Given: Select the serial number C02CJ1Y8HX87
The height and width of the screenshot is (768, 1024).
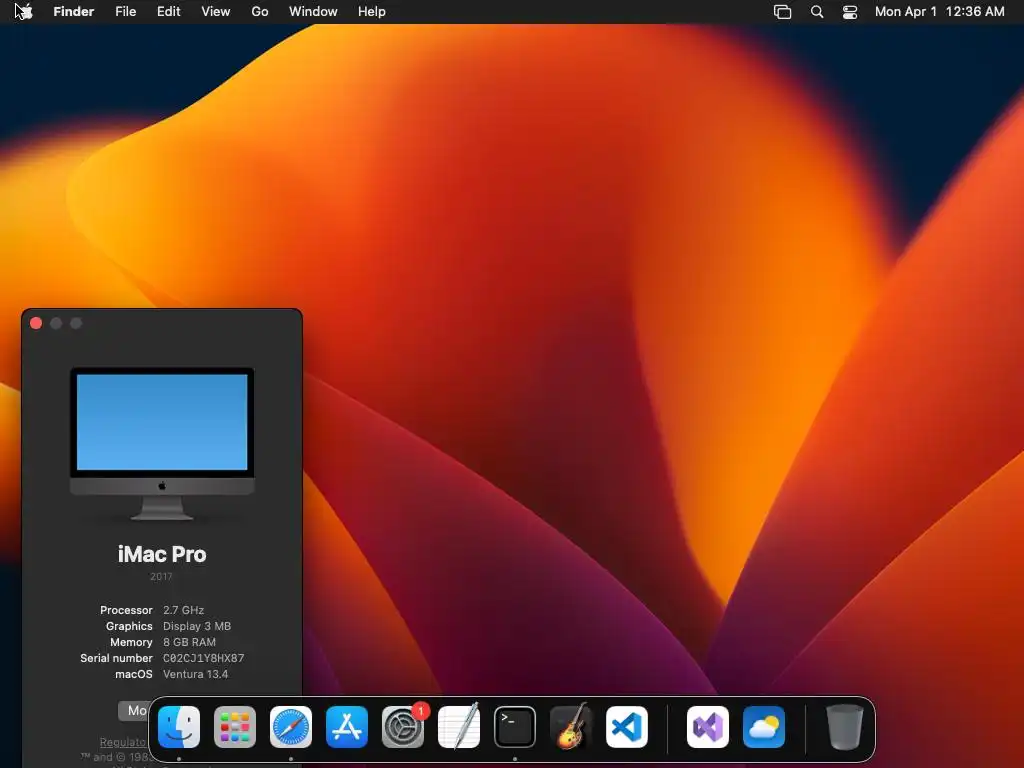Looking at the screenshot, I should point(204,658).
